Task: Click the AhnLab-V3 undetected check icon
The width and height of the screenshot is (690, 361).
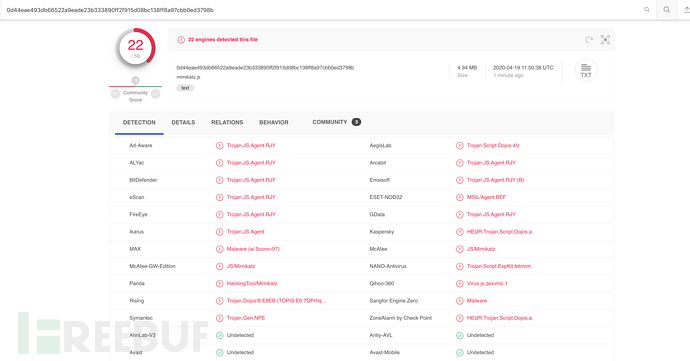Action: [x=220, y=335]
